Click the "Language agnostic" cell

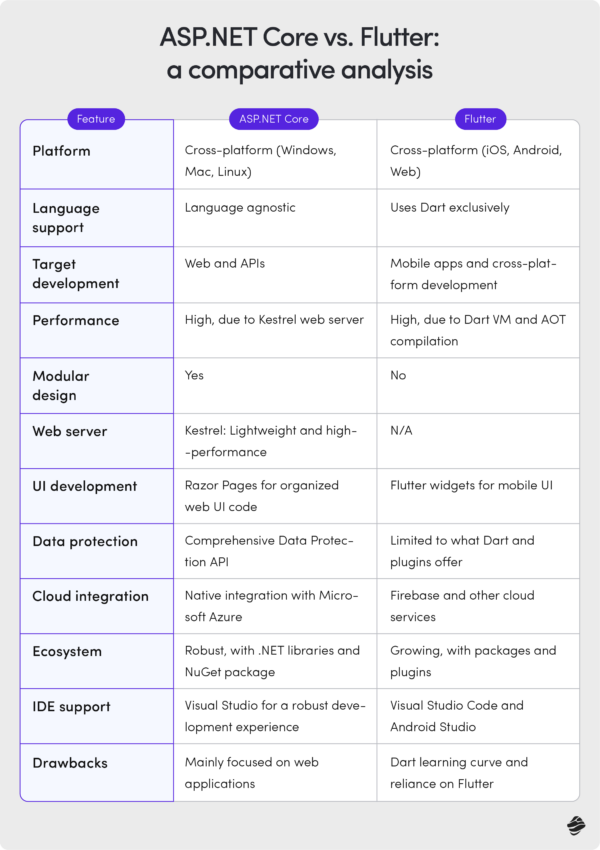240,208
